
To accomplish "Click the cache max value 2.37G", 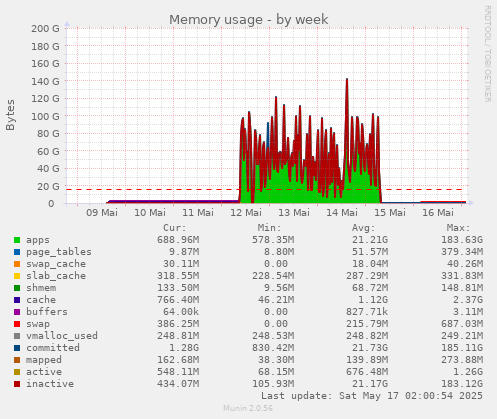I will pos(468,300).
